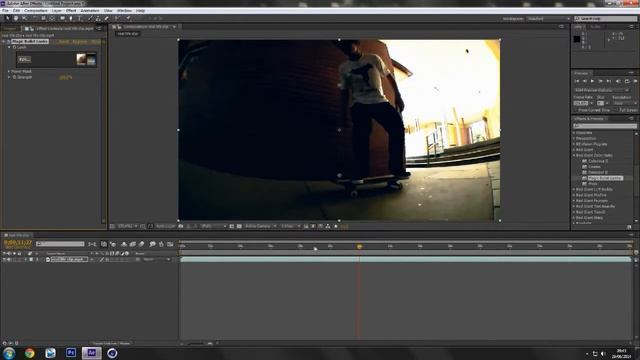Screen dimensions: 640x360
Task: Select the Eraser tool
Action: click(107, 18)
